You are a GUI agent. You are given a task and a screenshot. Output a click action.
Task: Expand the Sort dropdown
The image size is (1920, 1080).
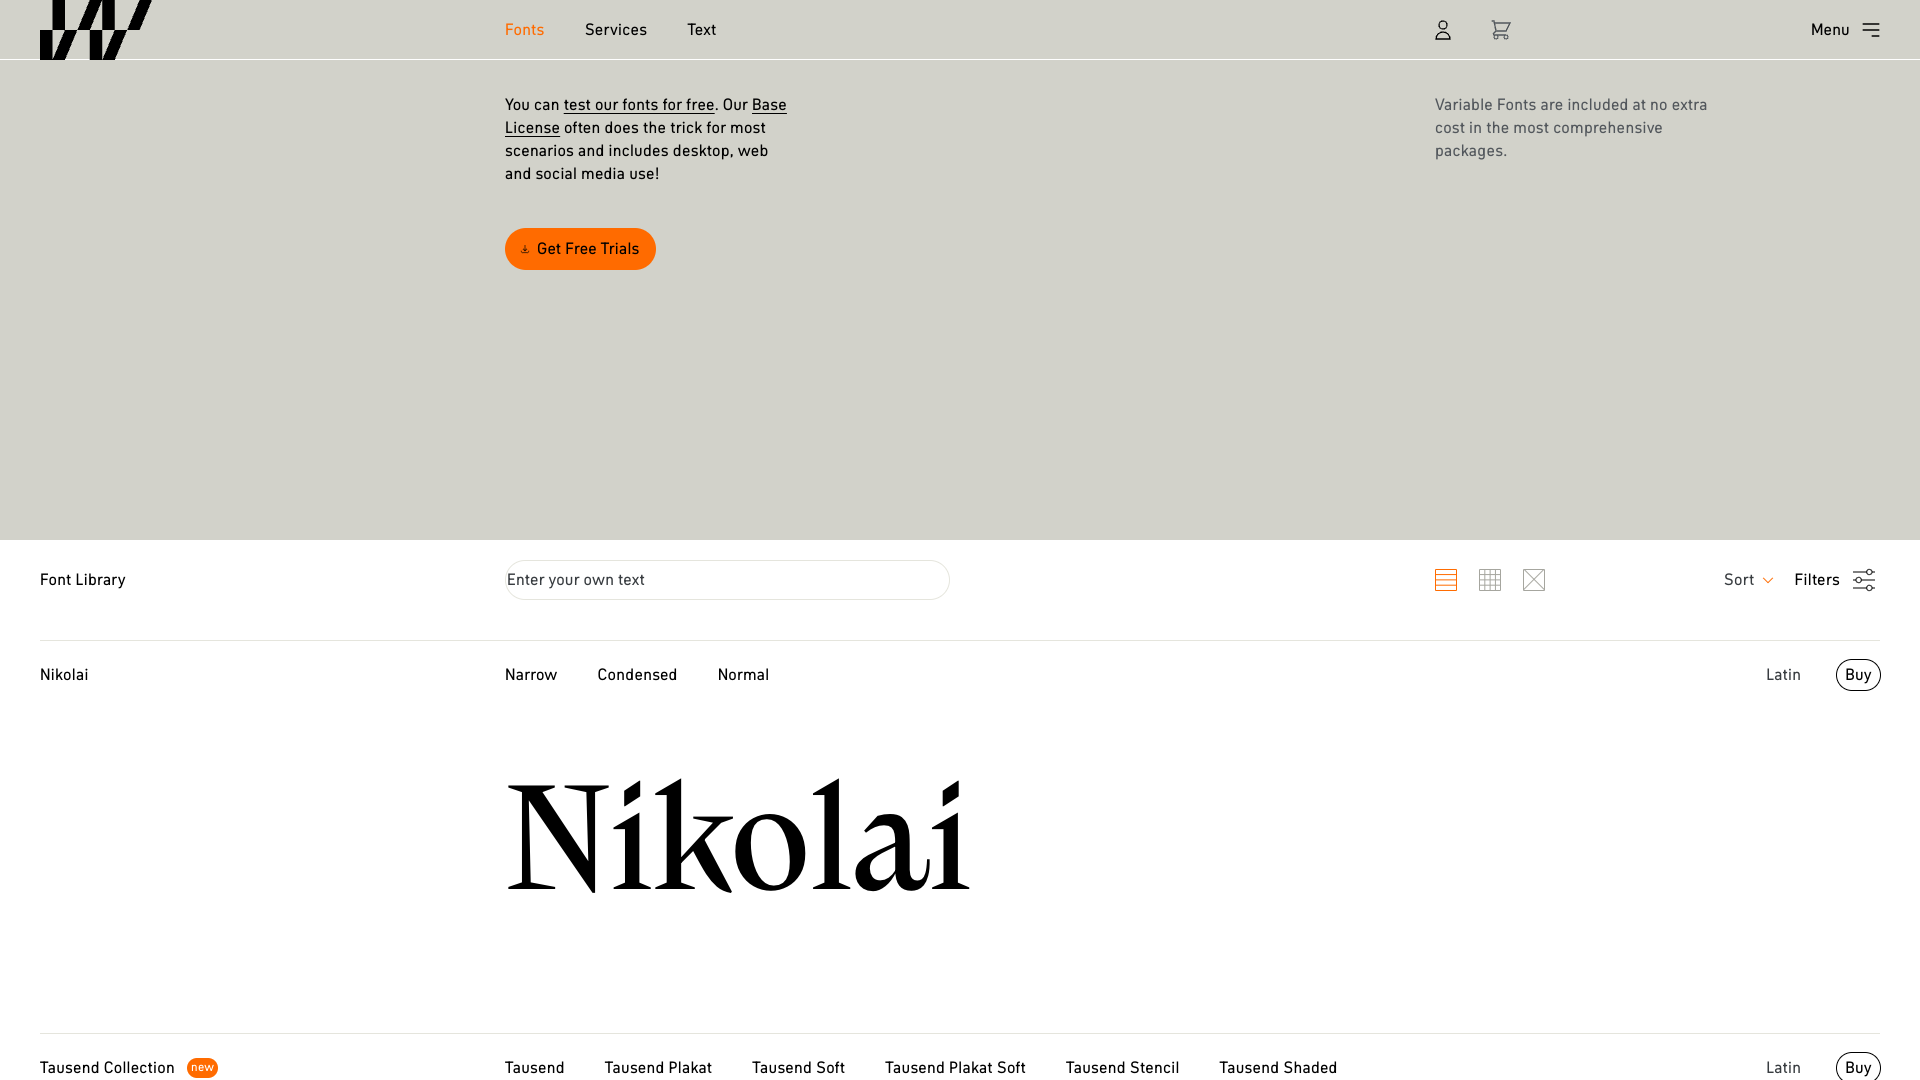pos(1748,580)
